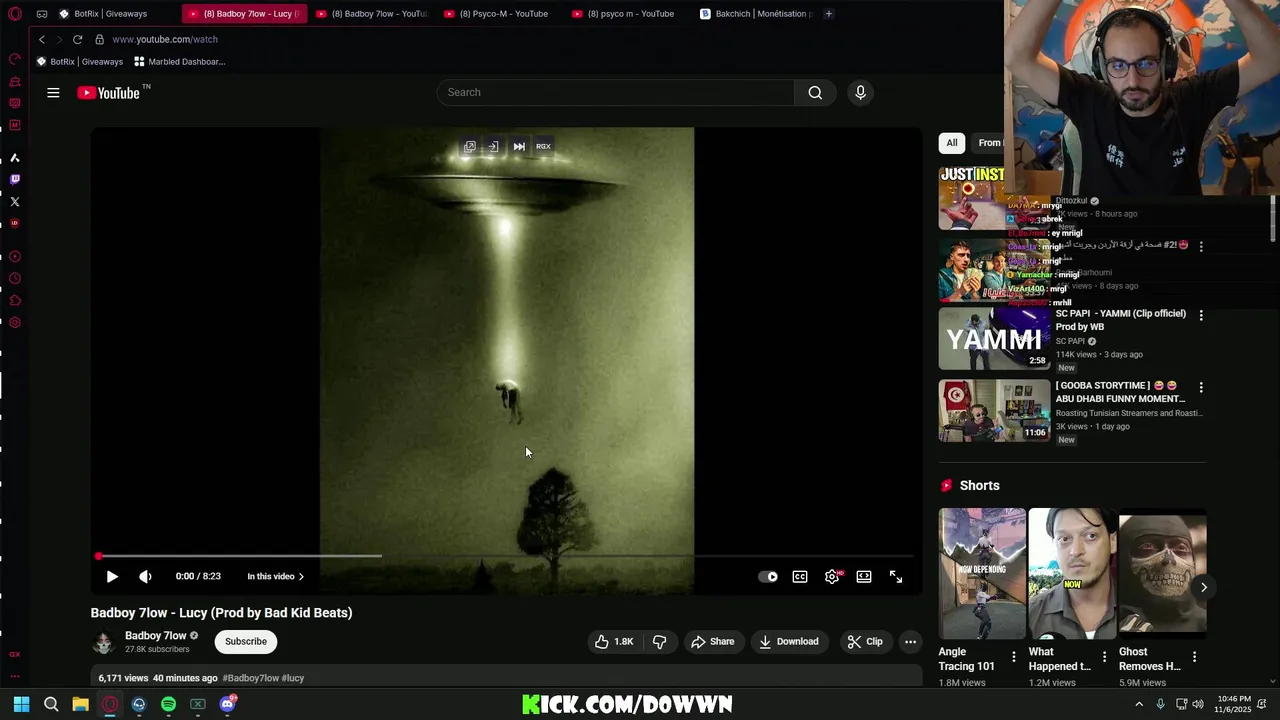
Task: Switch to BotRix Giveaways tab
Action: (110, 14)
